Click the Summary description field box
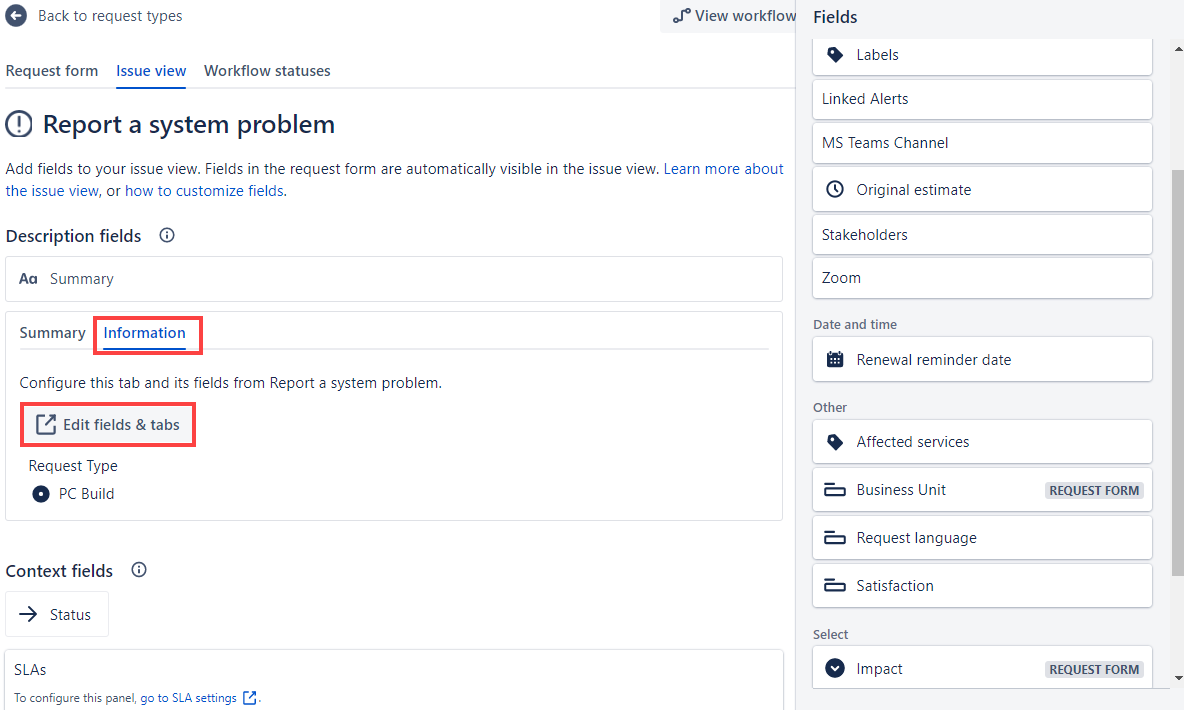 (393, 279)
